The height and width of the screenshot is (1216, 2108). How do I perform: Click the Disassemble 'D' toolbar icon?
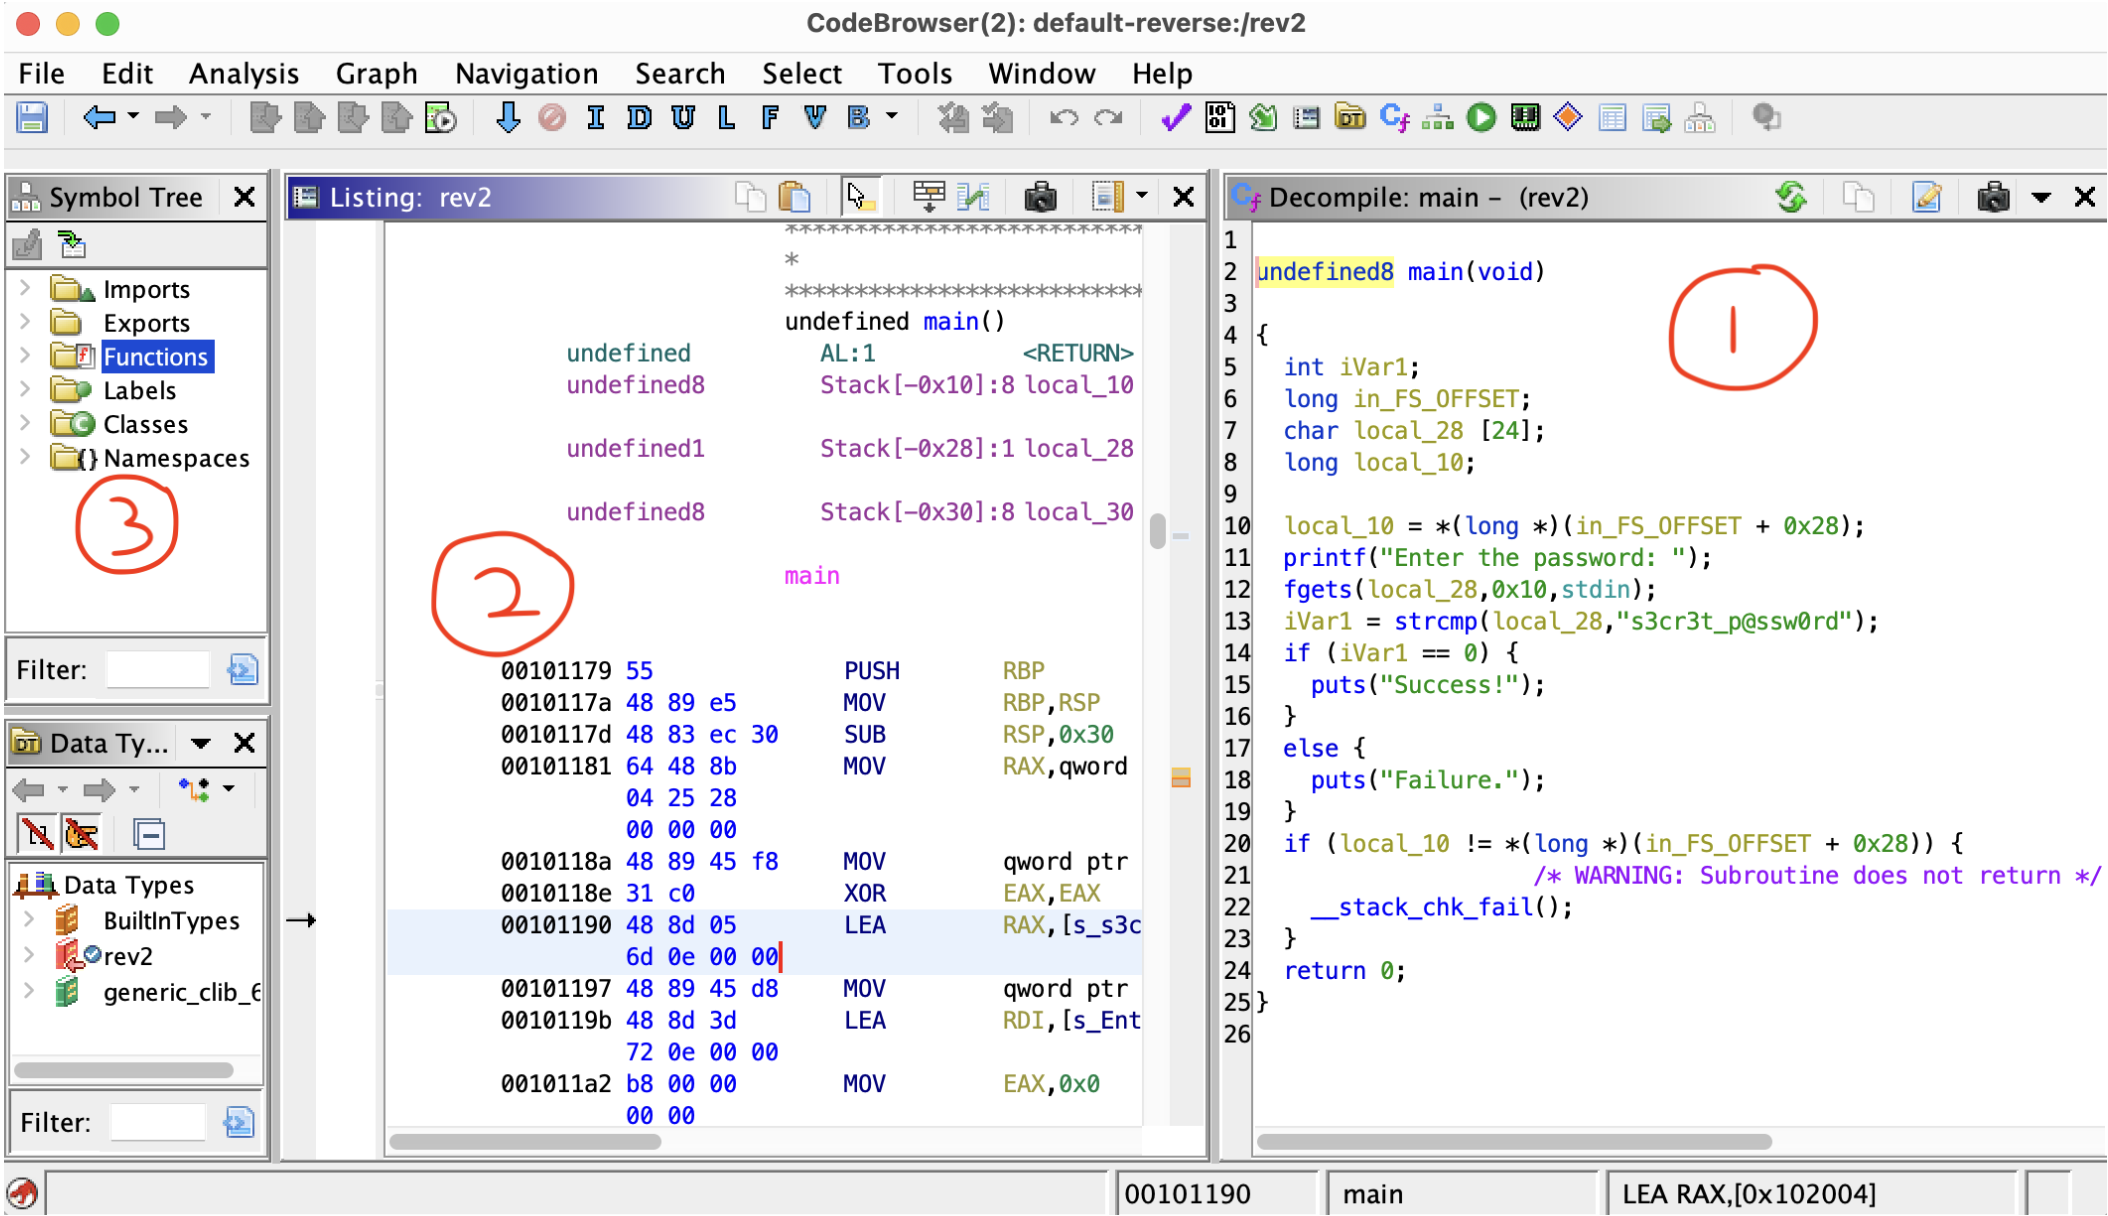click(x=638, y=118)
